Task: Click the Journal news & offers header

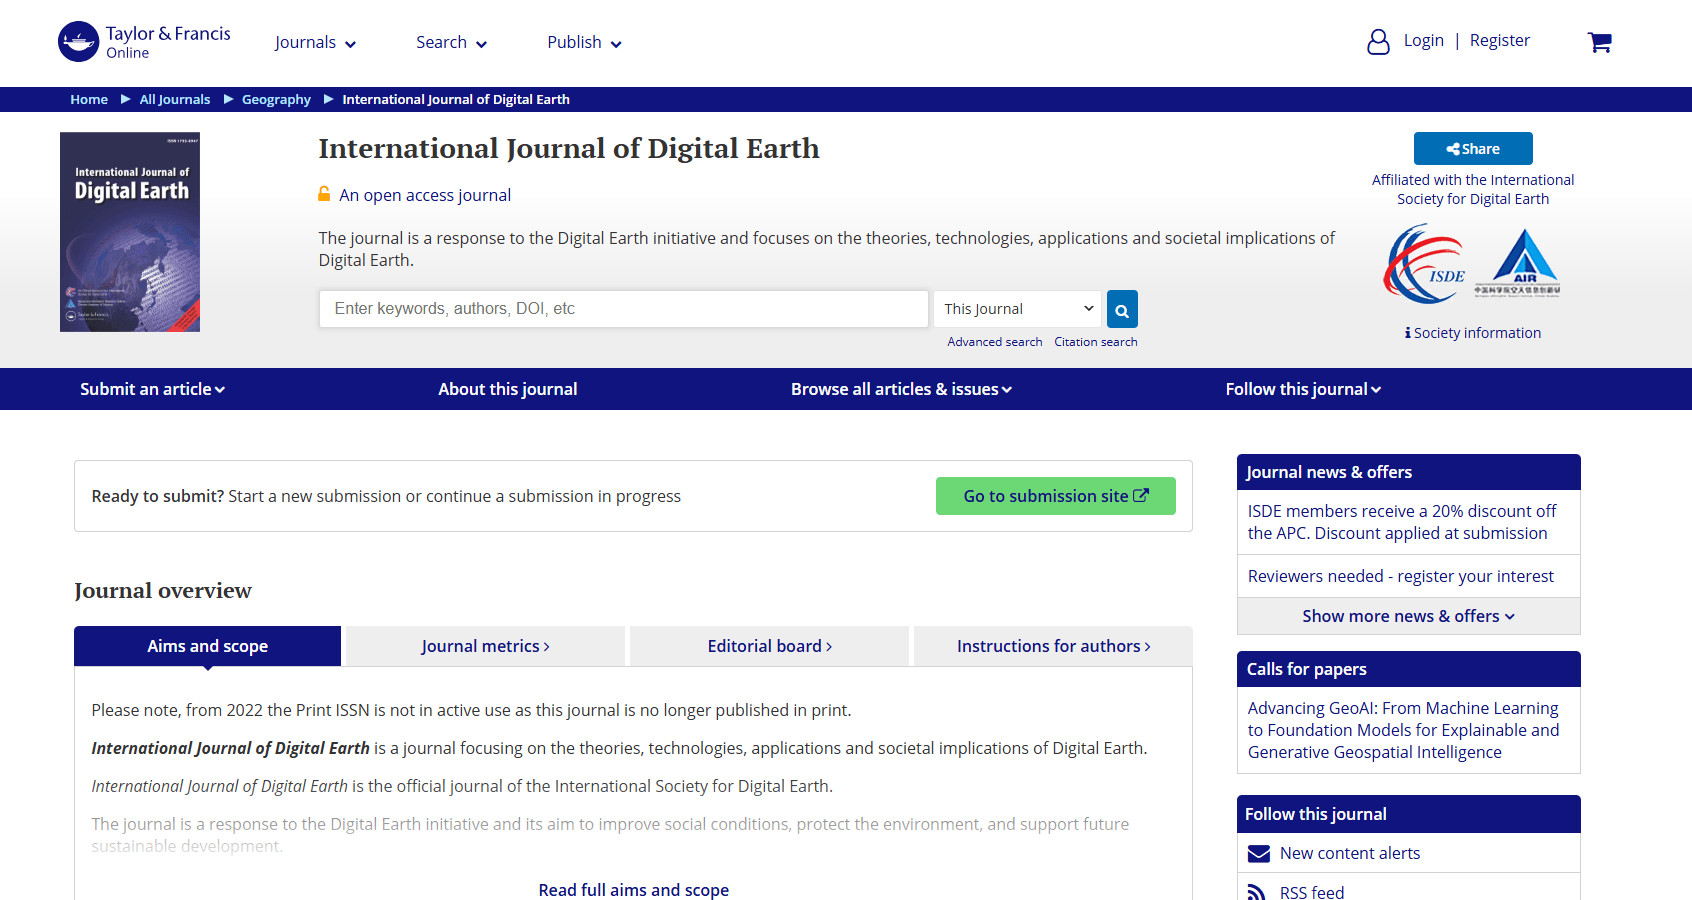Action: coord(1409,472)
